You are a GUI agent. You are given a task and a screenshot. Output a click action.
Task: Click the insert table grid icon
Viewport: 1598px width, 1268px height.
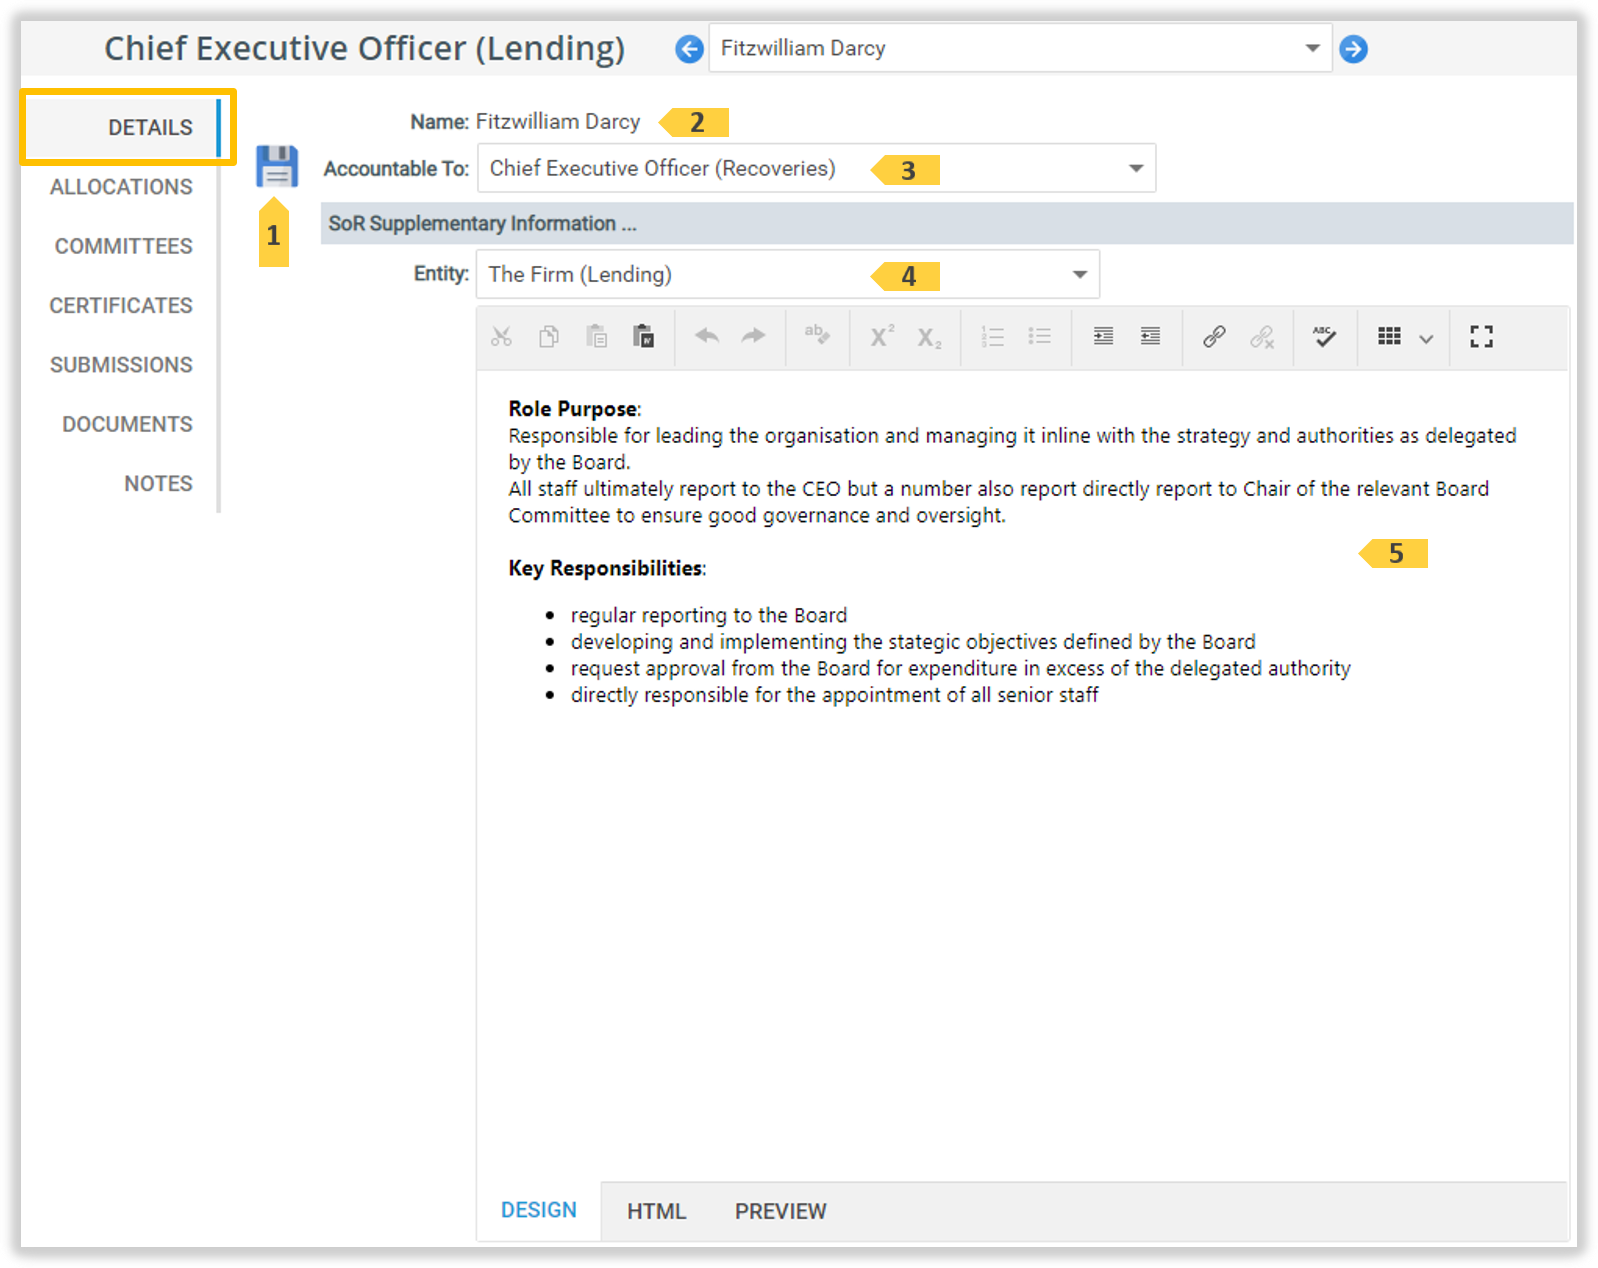point(1389,337)
